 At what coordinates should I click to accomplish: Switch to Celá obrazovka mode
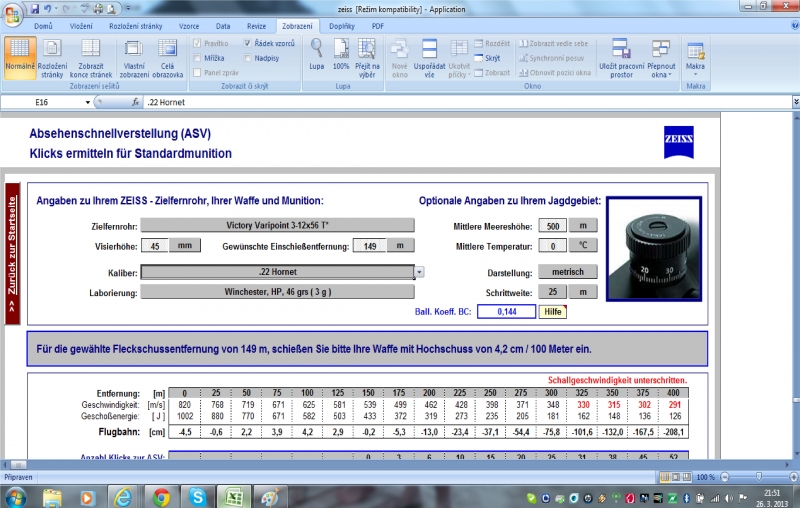coord(167,58)
